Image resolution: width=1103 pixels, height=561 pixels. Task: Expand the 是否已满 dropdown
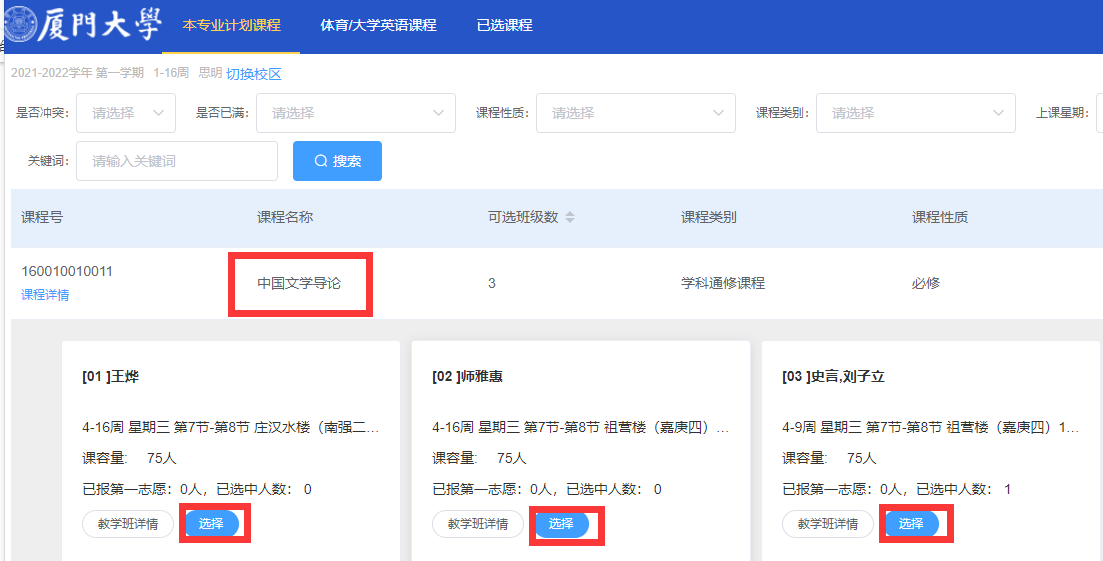(356, 113)
